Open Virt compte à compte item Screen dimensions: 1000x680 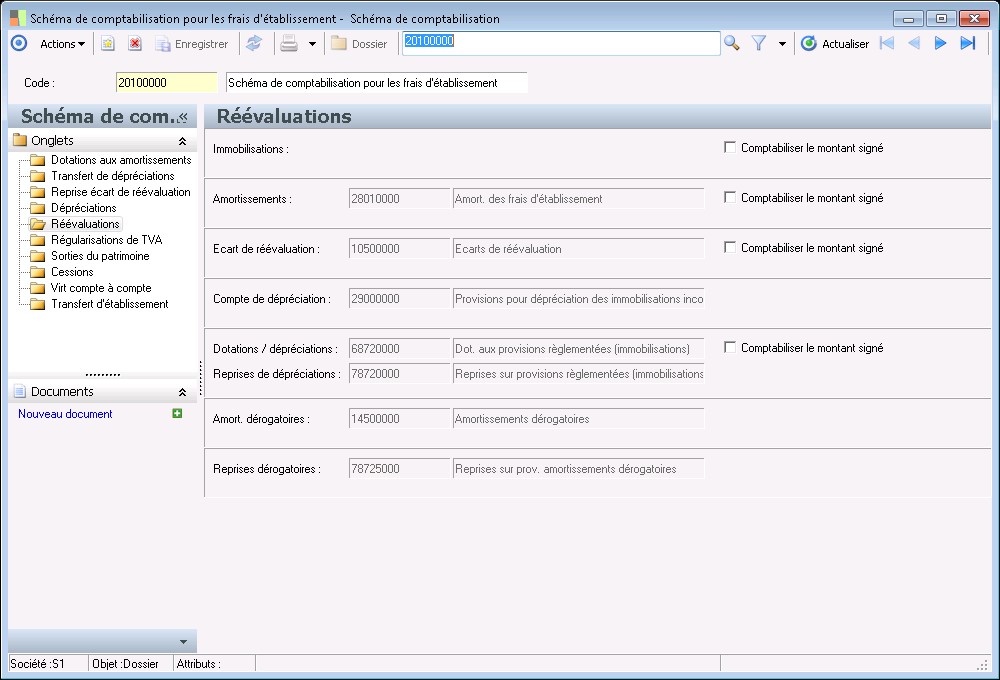[101, 288]
